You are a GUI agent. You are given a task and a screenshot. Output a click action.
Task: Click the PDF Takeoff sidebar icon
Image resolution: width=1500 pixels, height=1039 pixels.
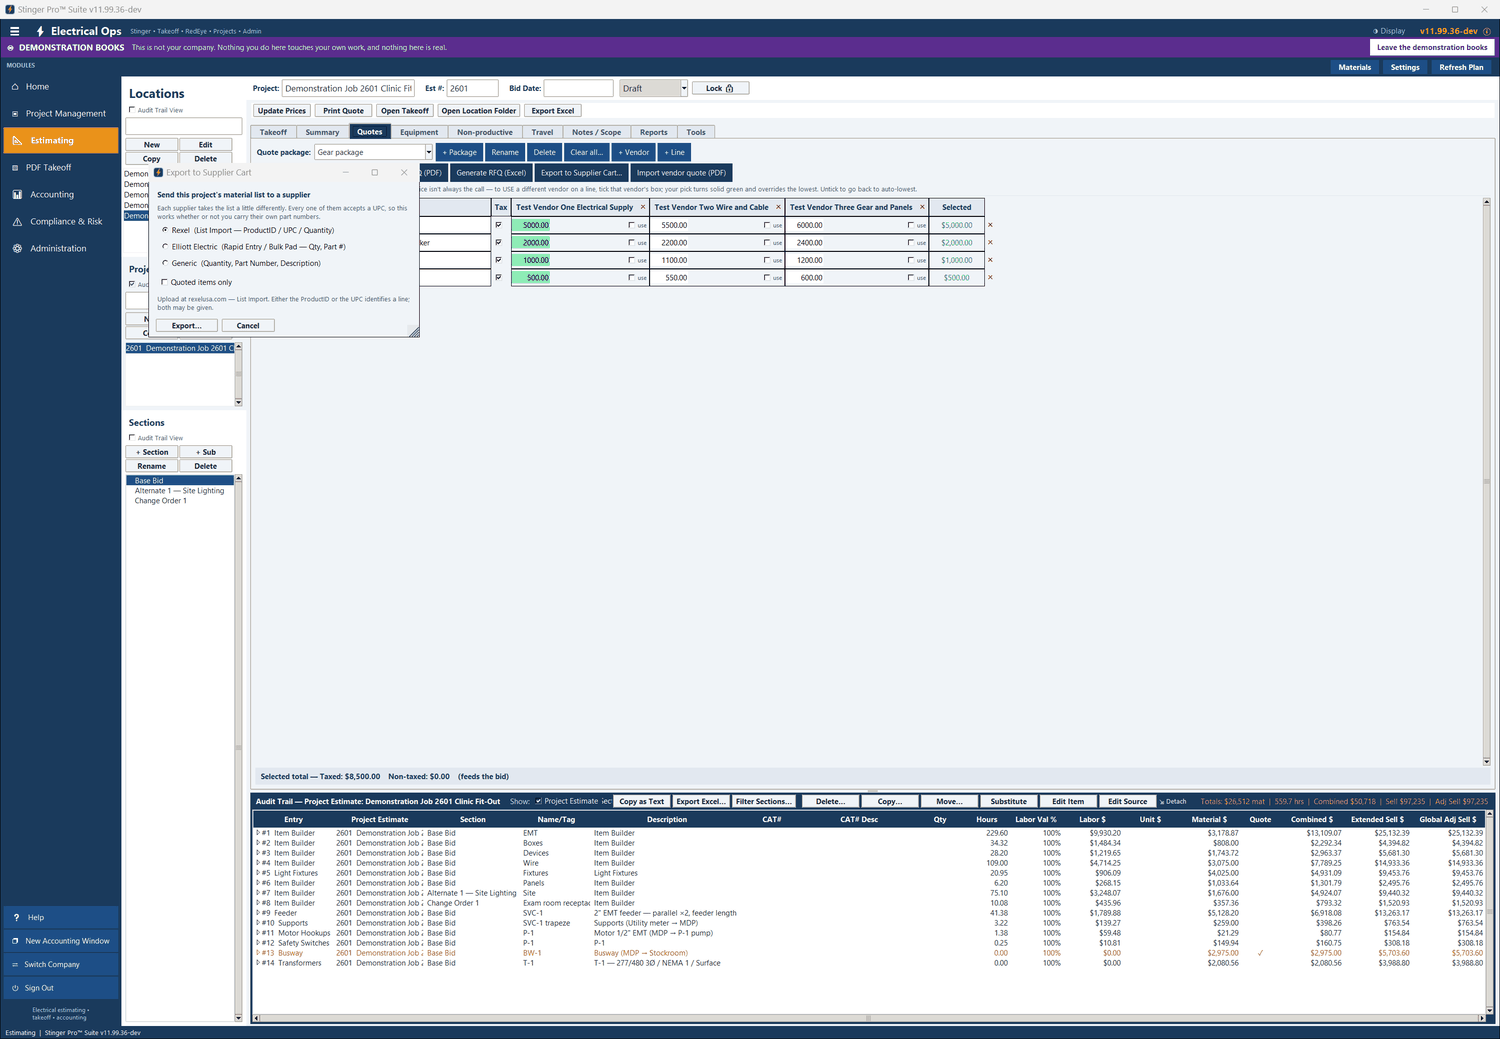point(15,168)
